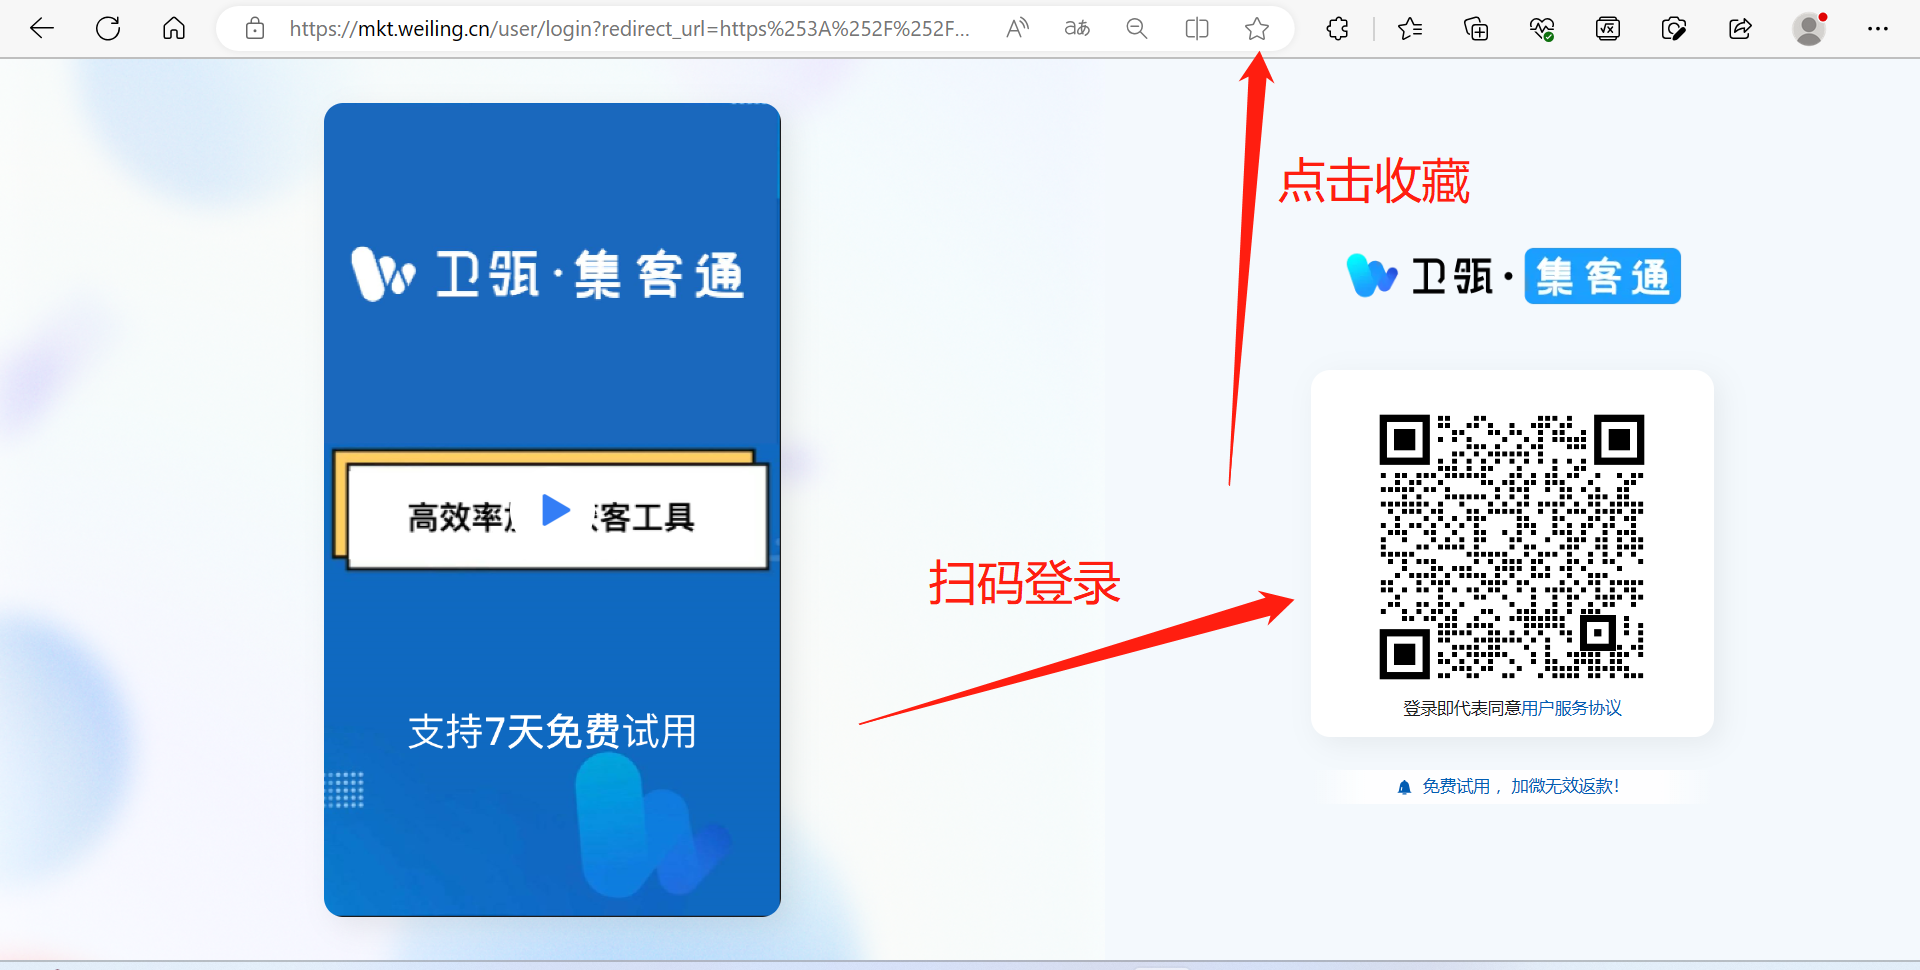Enter split screen view icon
1920x970 pixels.
tap(1197, 28)
